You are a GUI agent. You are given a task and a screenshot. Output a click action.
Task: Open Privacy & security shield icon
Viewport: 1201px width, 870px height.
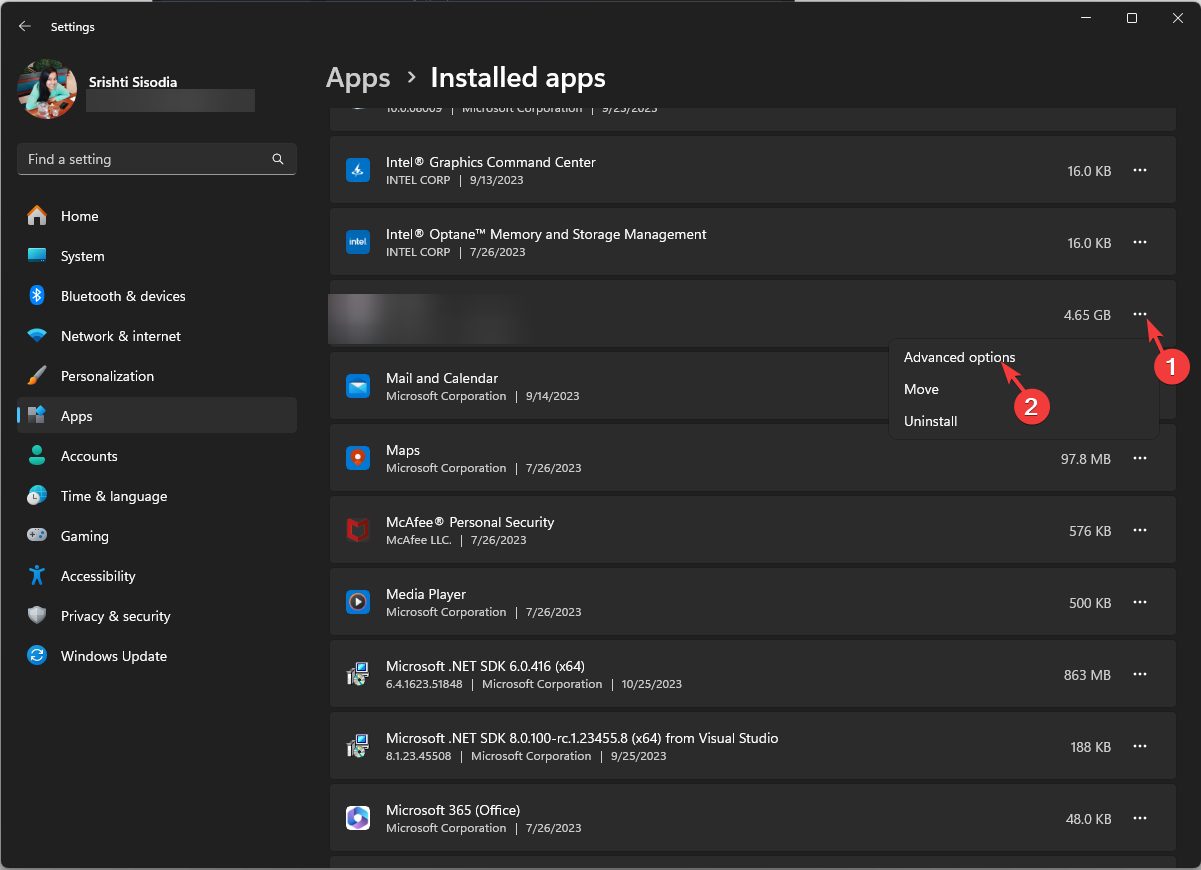[37, 616]
